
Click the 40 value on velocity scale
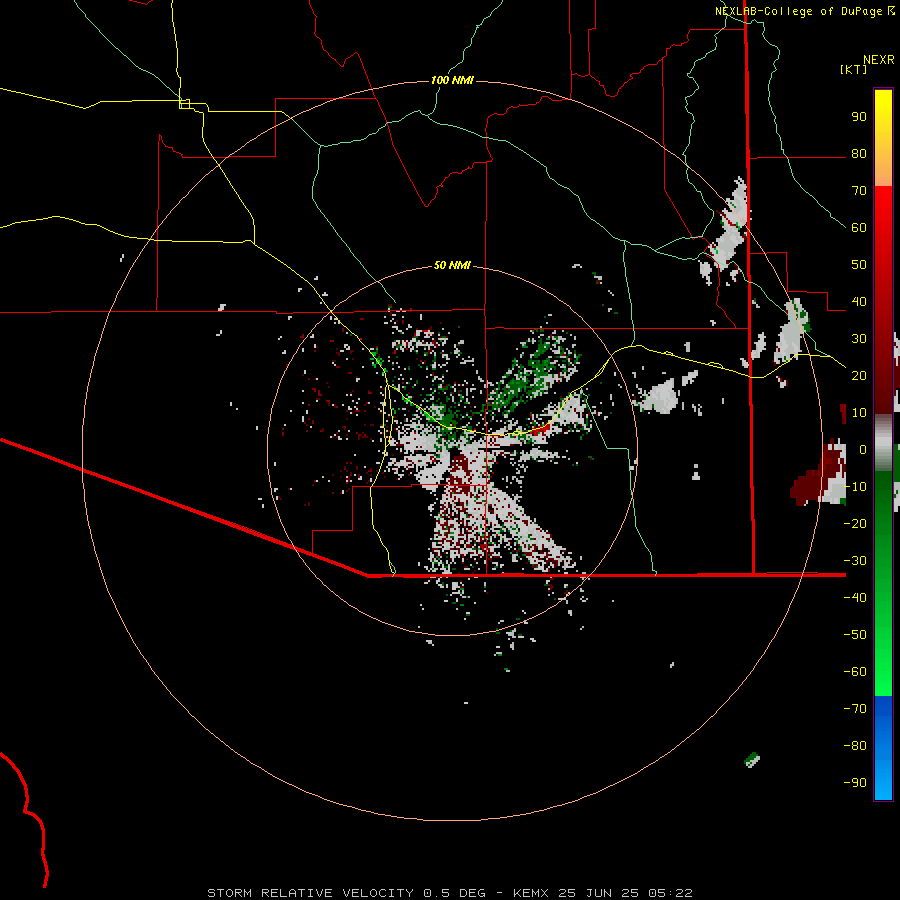tap(859, 302)
